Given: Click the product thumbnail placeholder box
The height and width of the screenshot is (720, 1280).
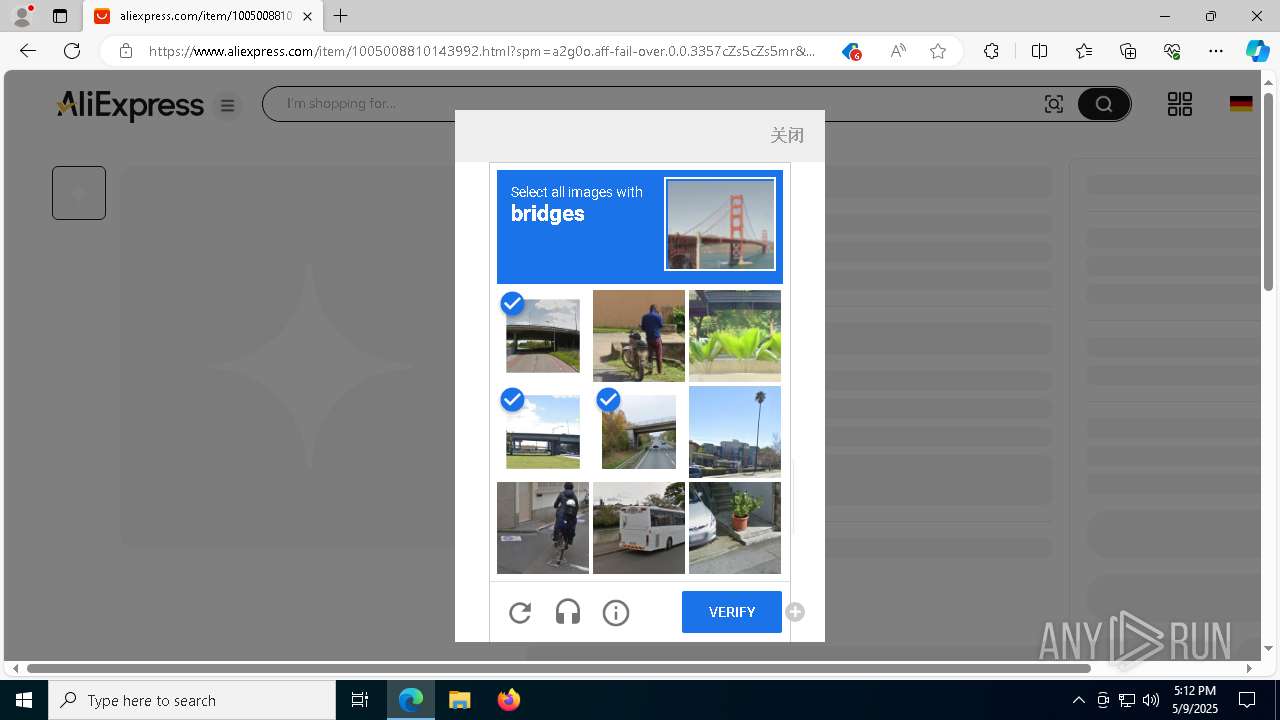Looking at the screenshot, I should click(79, 193).
